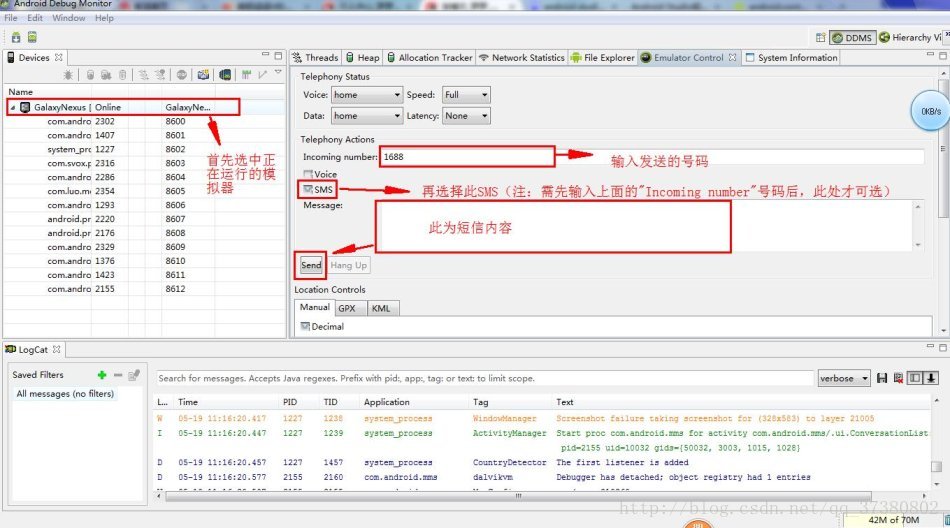Click the dump view hierarchy icon
The height and width of the screenshot is (528, 950).
pos(226,75)
